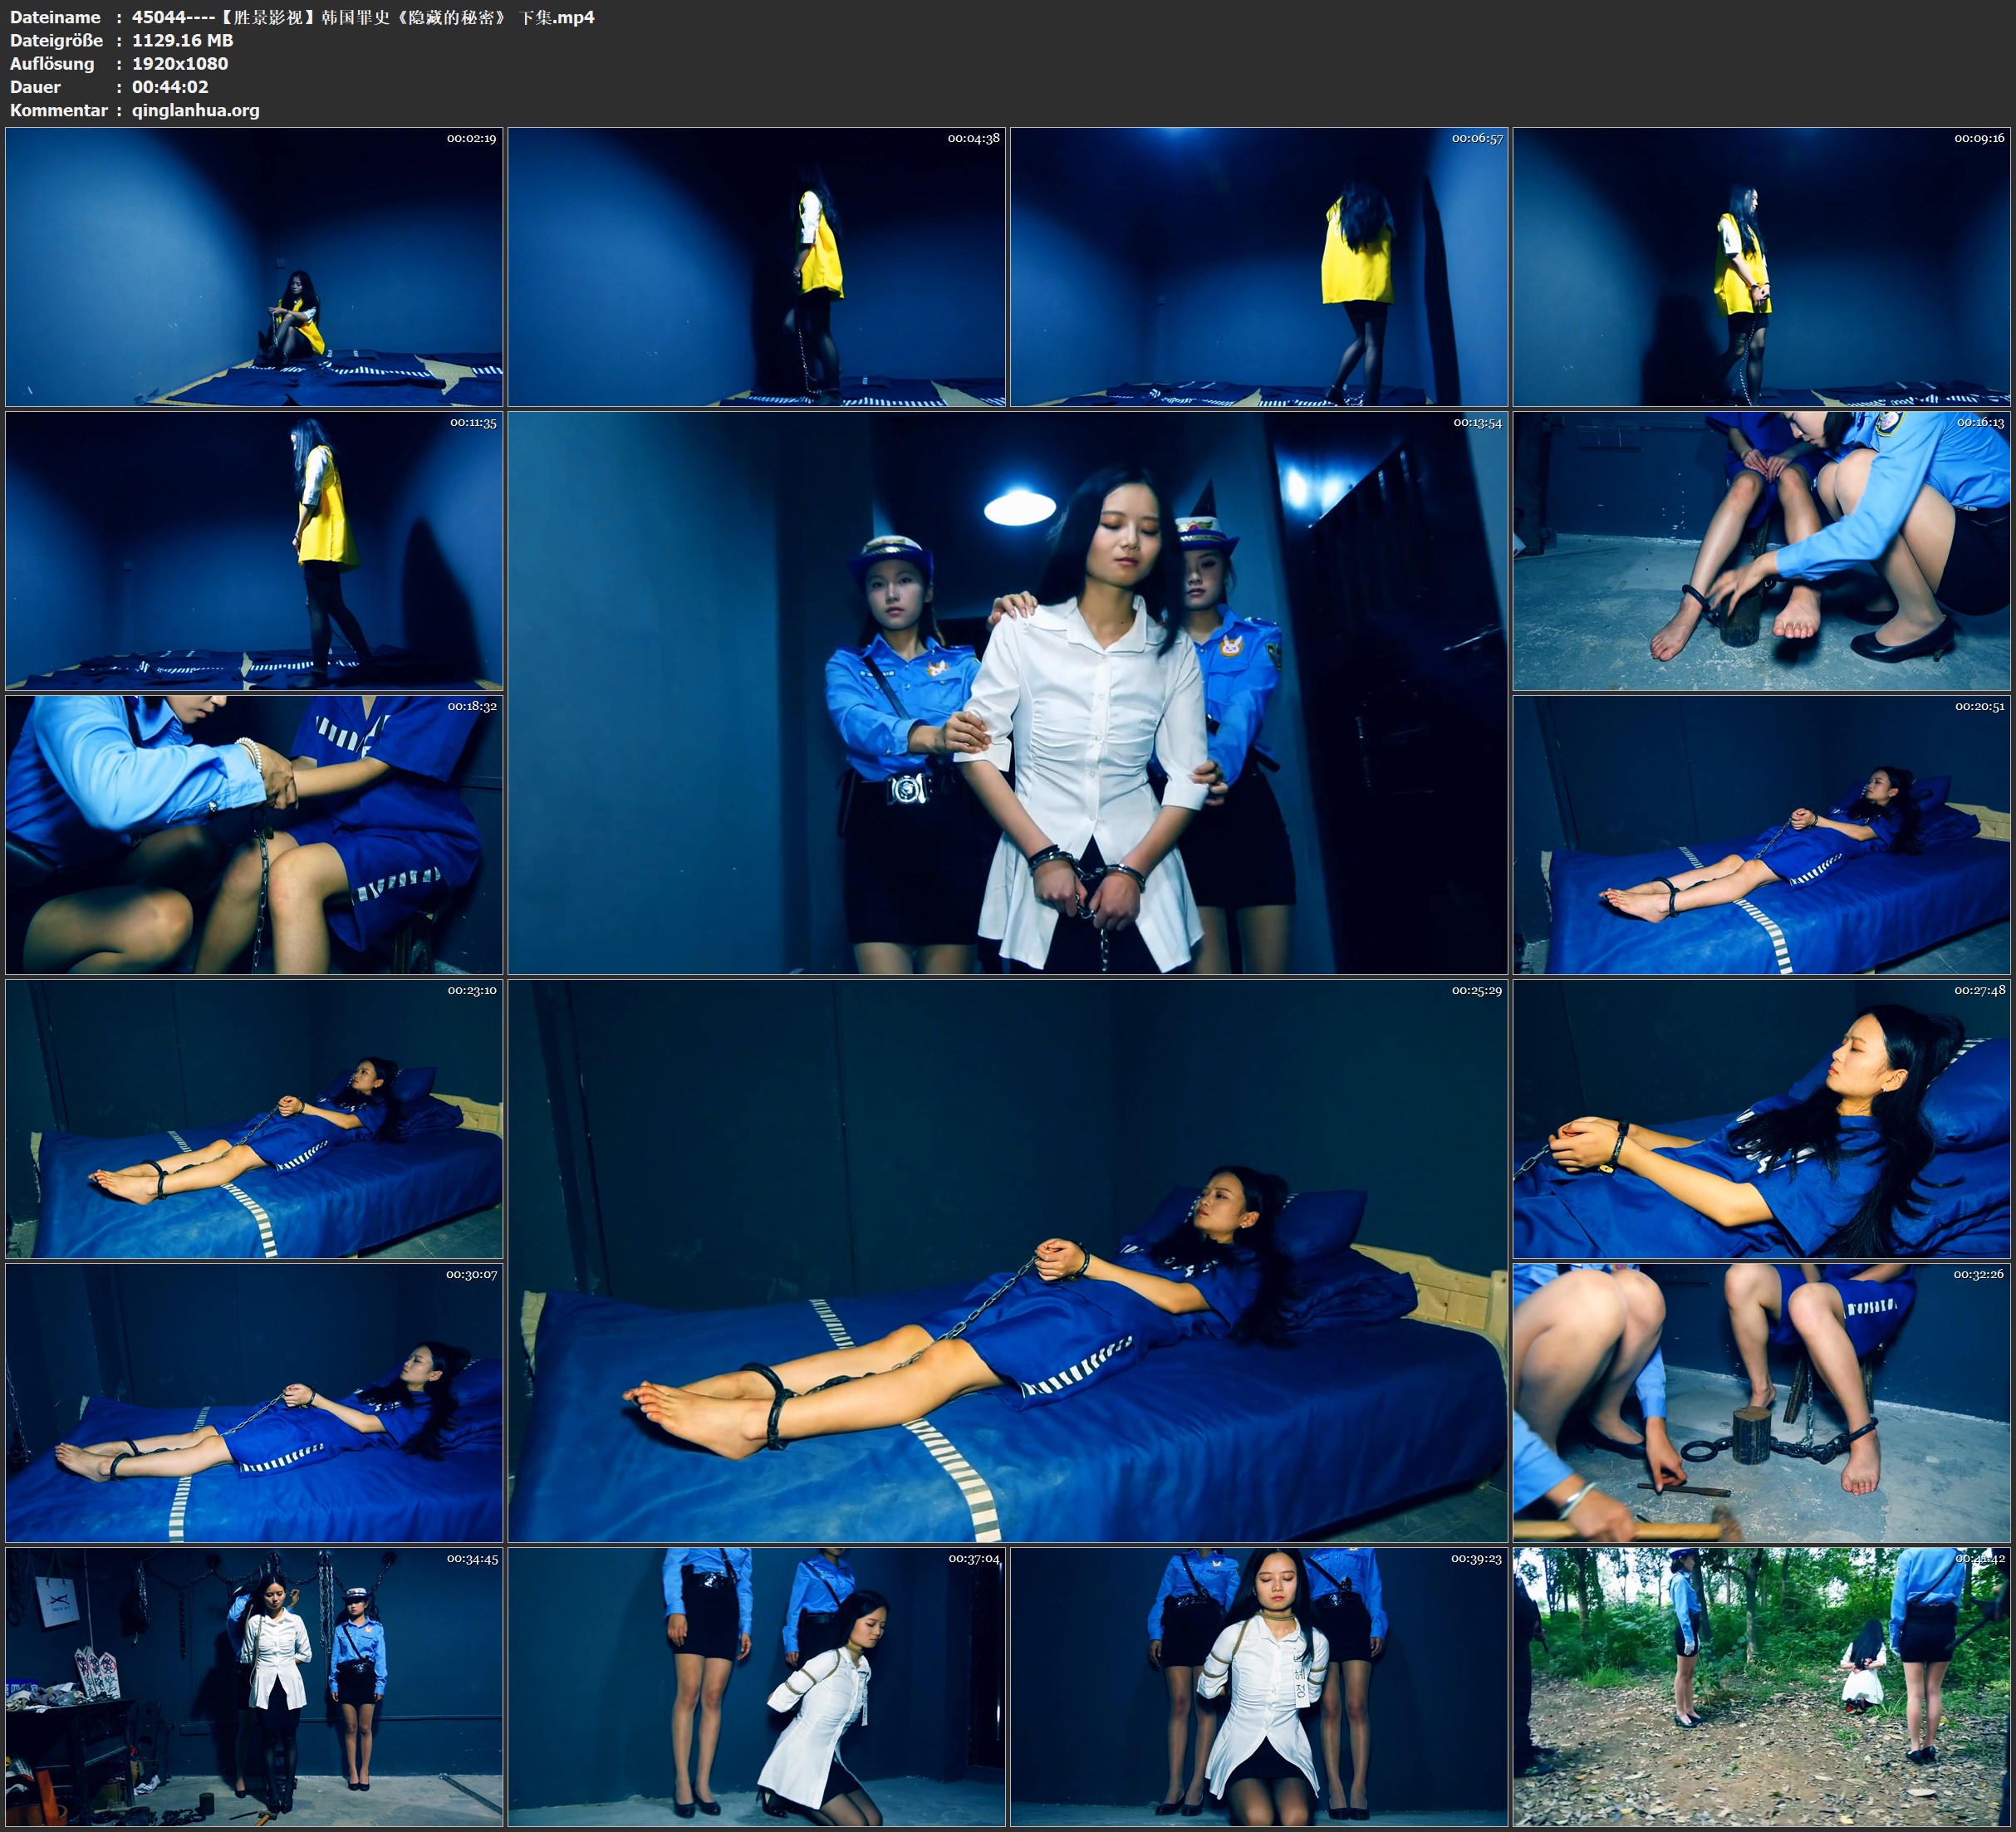The height and width of the screenshot is (1832, 2016).
Task: Open the frame marked 00:27:48
Action: [1762, 1118]
